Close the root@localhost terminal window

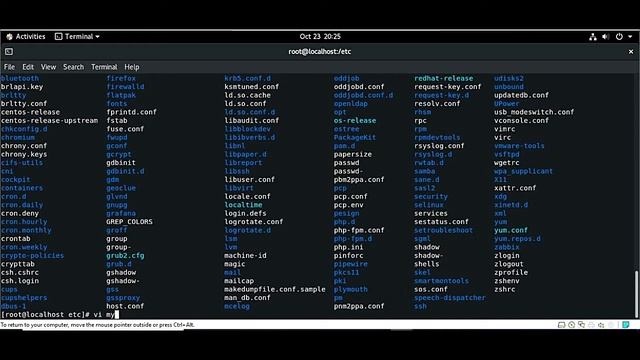click(x=631, y=51)
